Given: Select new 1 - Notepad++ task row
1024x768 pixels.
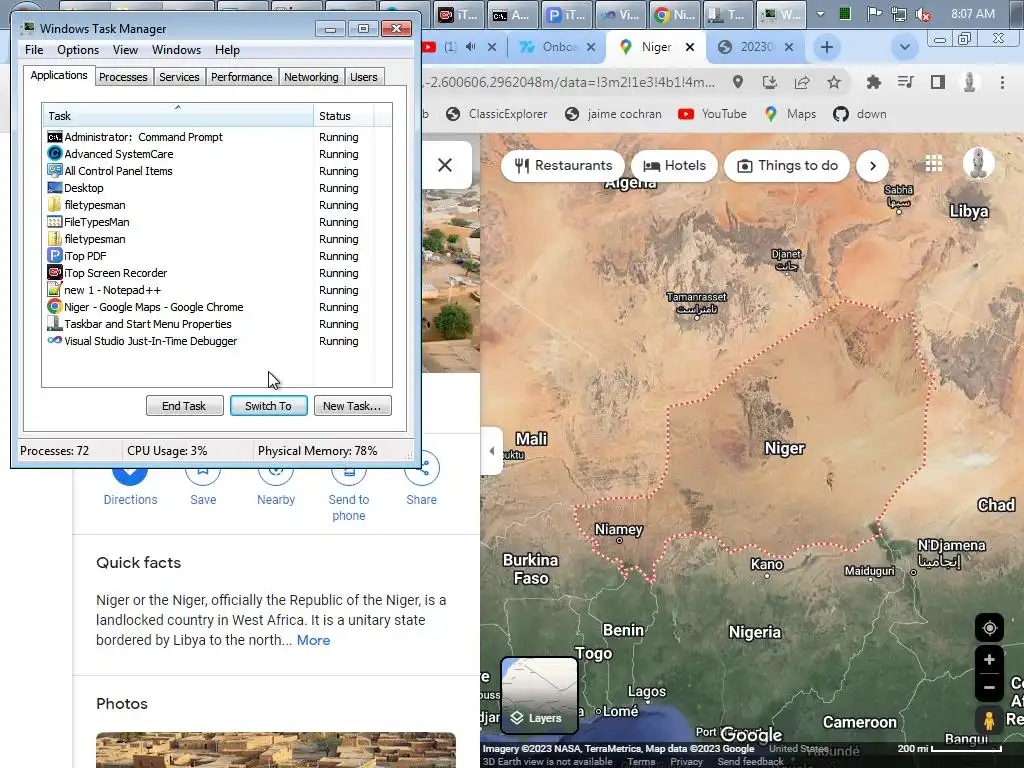Looking at the screenshot, I should coord(217,290).
